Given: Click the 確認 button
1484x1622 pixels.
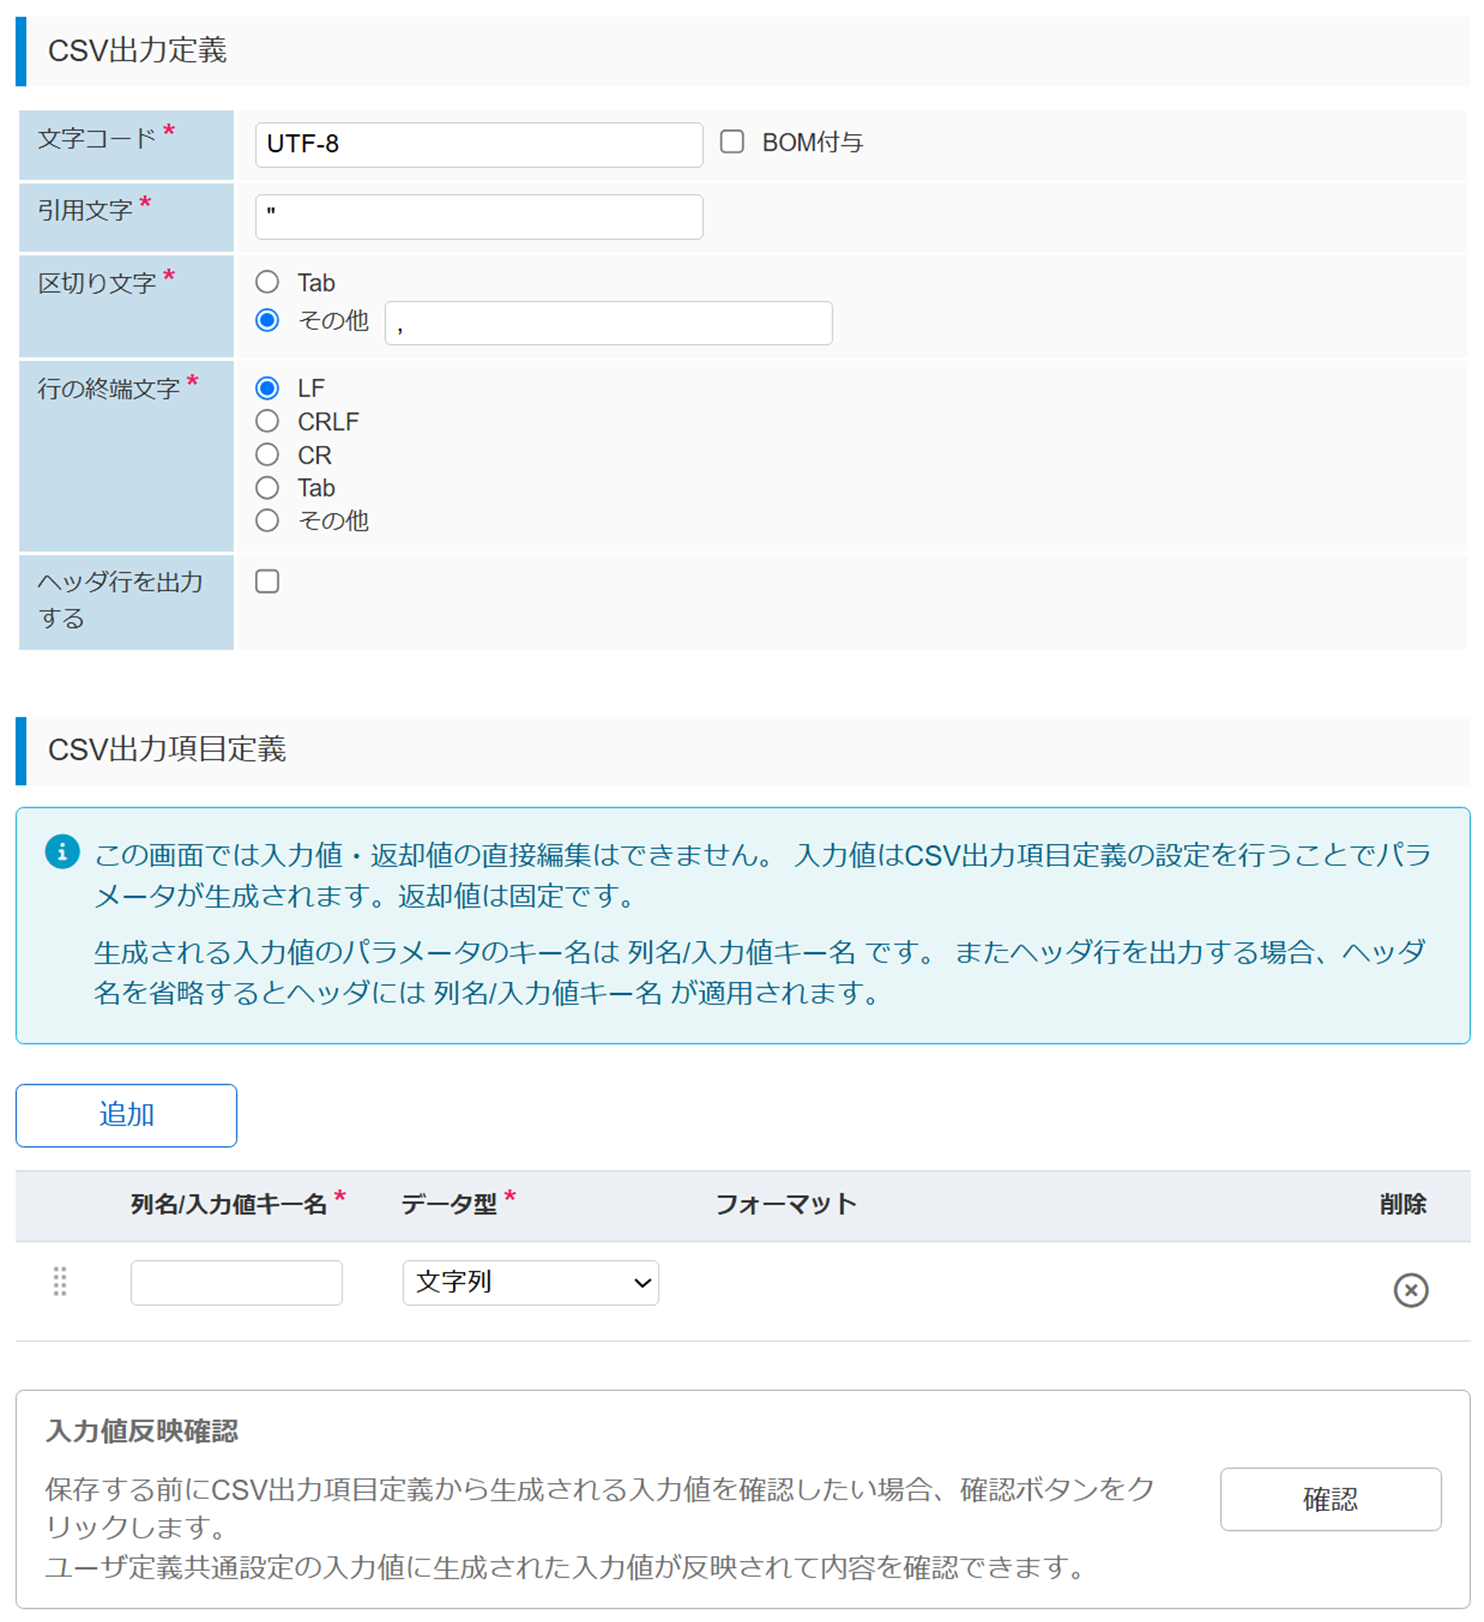Looking at the screenshot, I should tap(1330, 1498).
